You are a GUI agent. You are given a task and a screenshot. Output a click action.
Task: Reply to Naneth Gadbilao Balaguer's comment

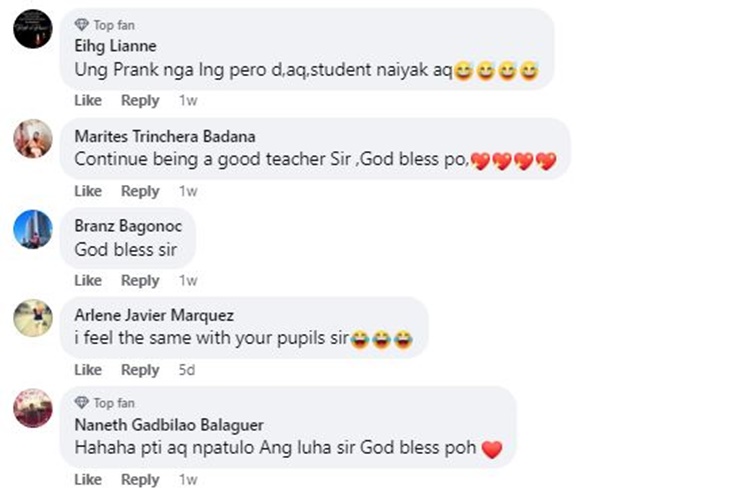click(140, 479)
